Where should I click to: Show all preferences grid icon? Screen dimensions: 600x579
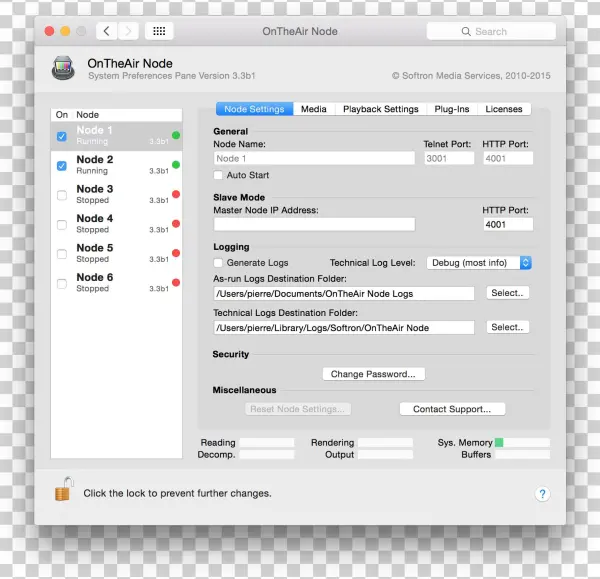(159, 31)
